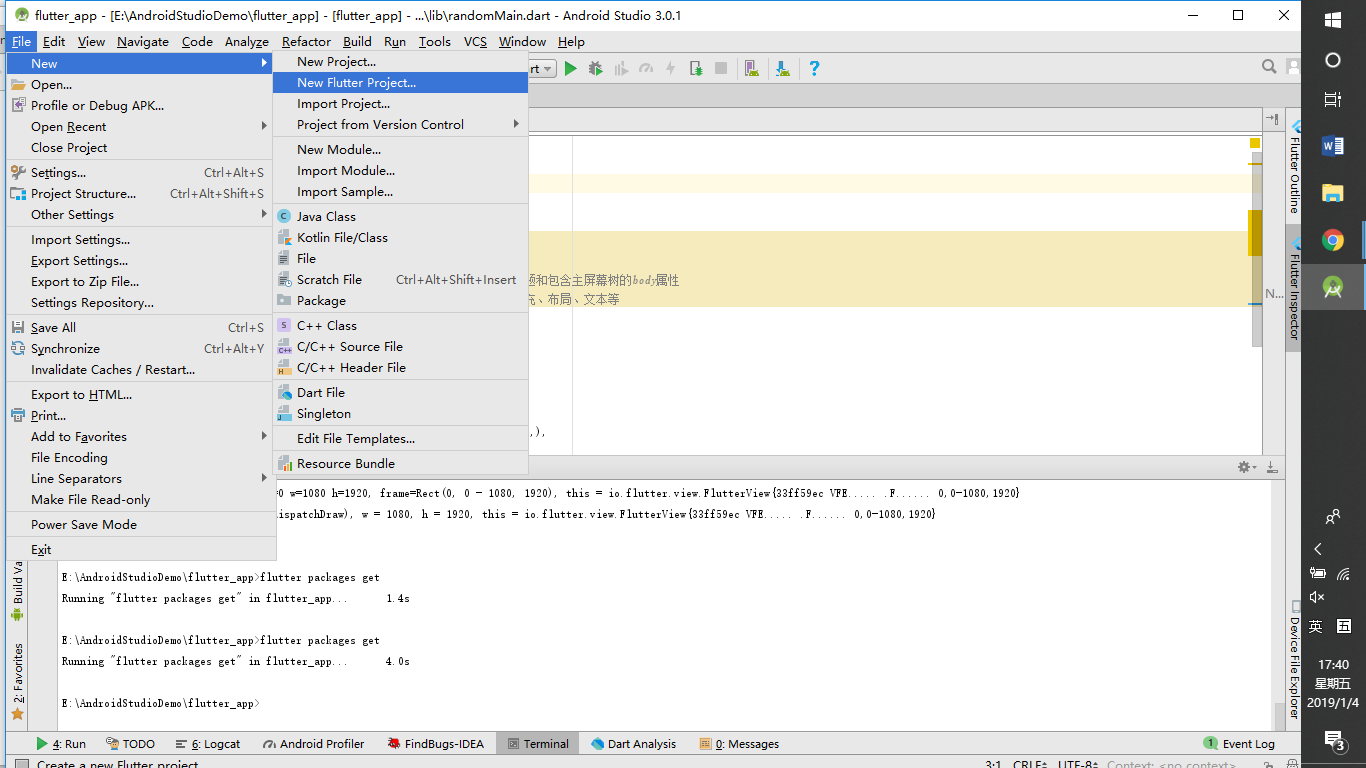Click Settings... in the File menu
Image resolution: width=1366 pixels, height=768 pixels.
point(141,172)
